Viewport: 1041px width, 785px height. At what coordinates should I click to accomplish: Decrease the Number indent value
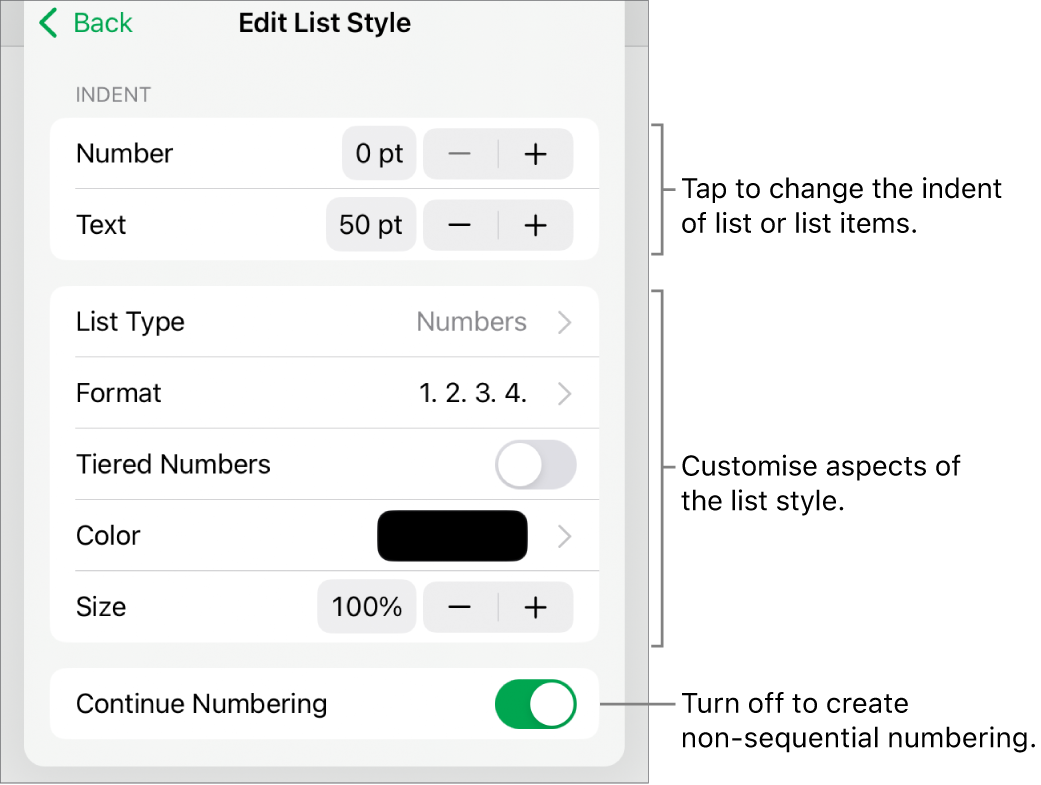click(x=459, y=153)
